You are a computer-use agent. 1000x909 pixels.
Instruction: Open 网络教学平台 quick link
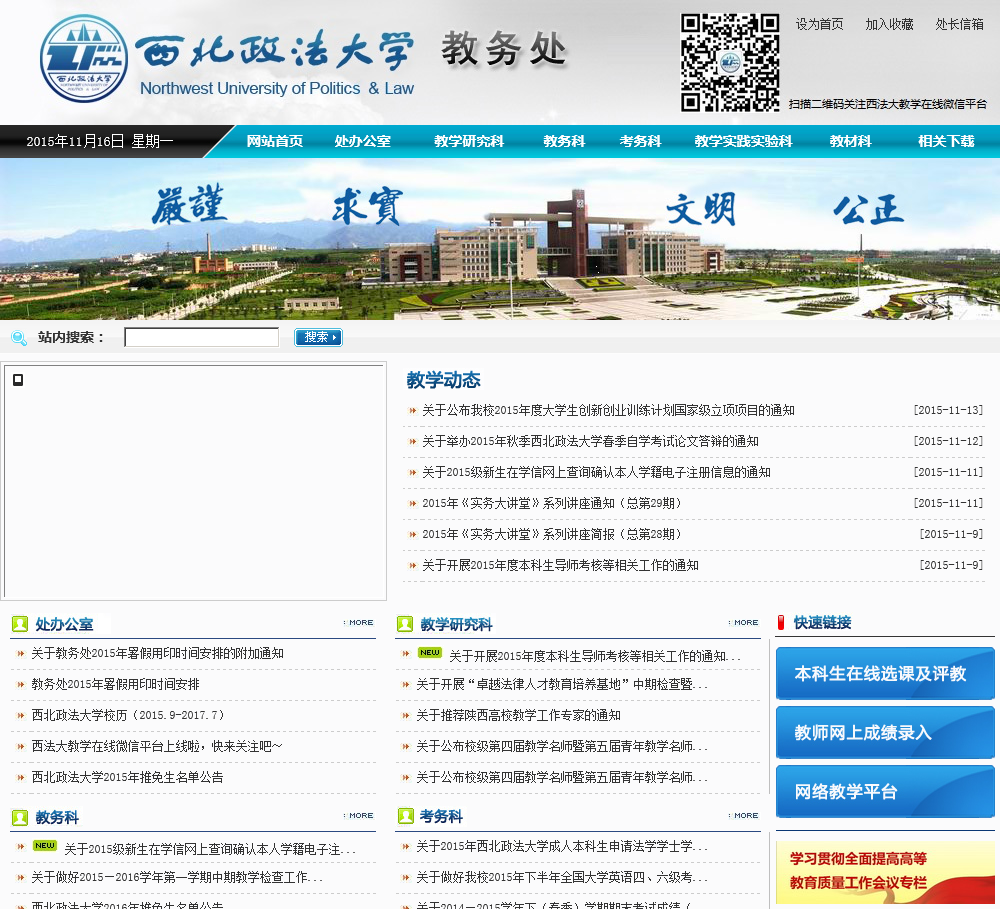point(885,792)
